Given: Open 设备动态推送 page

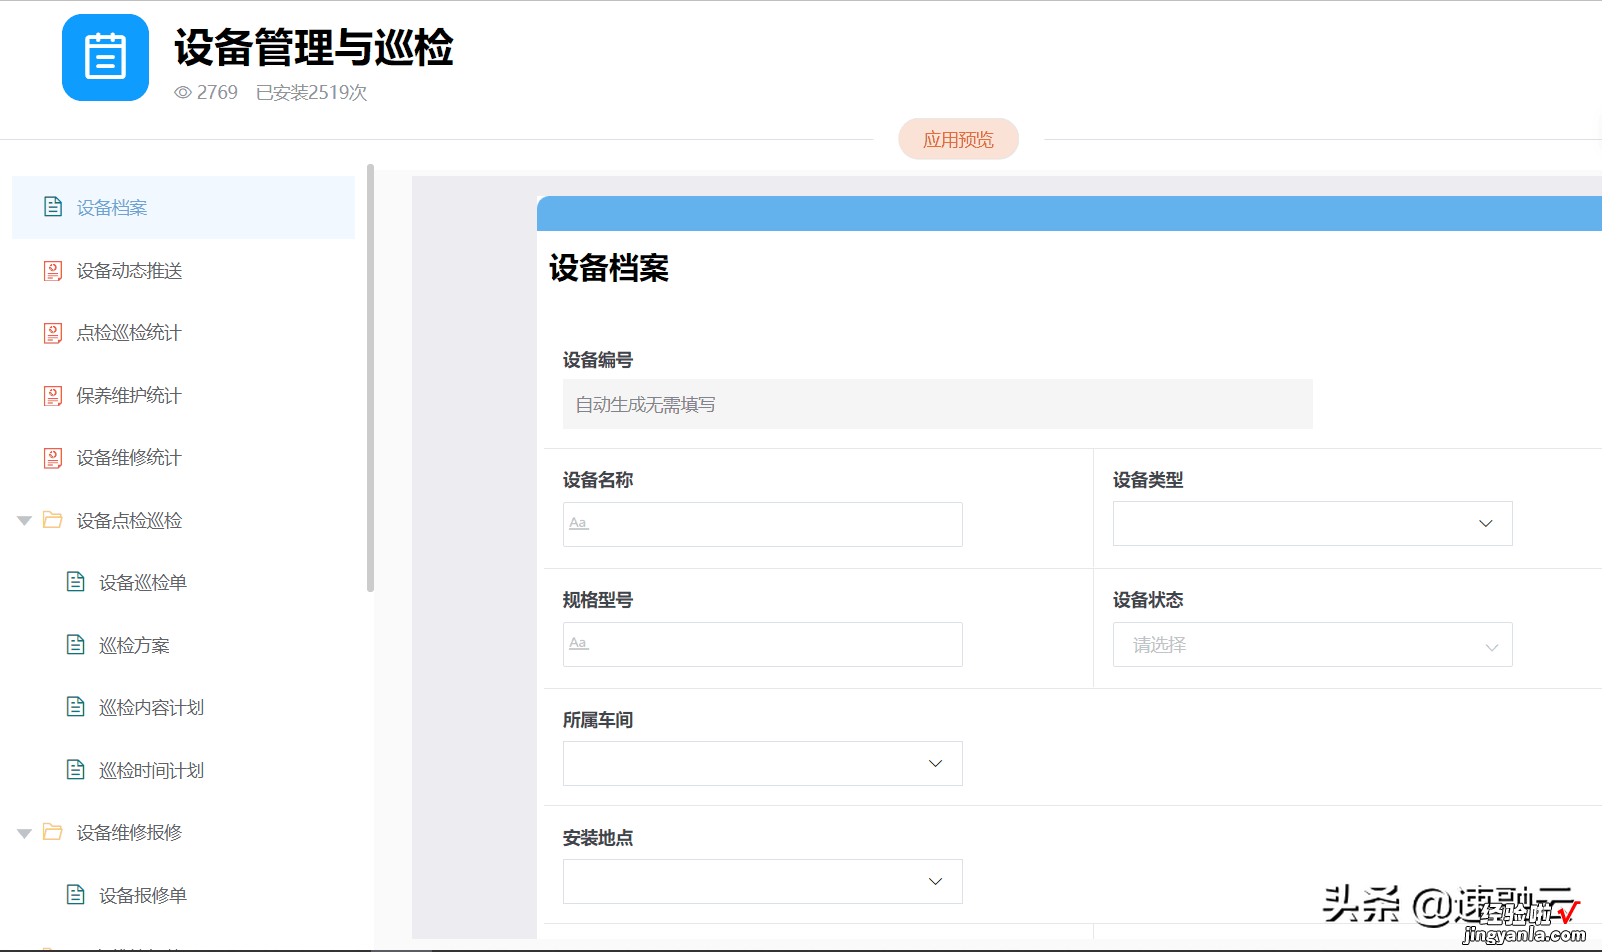Looking at the screenshot, I should tap(129, 271).
